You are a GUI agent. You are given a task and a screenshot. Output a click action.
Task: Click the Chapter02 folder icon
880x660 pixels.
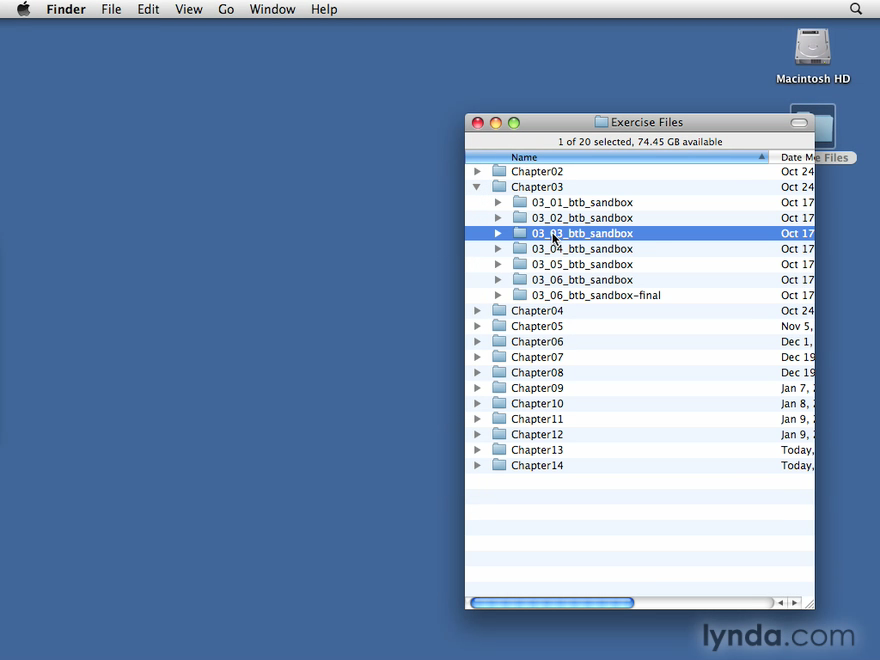(499, 171)
